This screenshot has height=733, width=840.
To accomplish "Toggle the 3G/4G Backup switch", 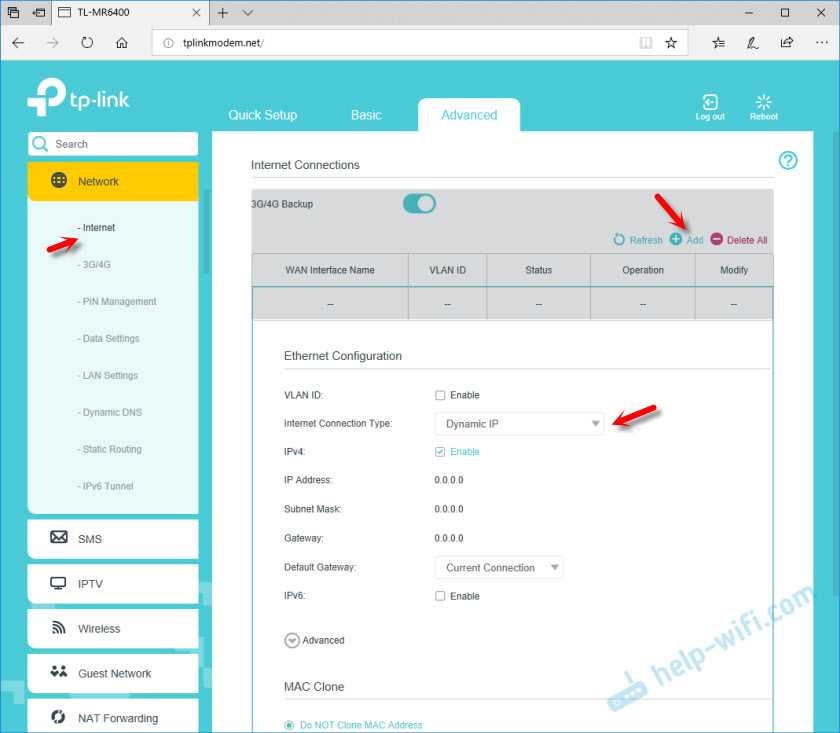I will pyautogui.click(x=419, y=204).
